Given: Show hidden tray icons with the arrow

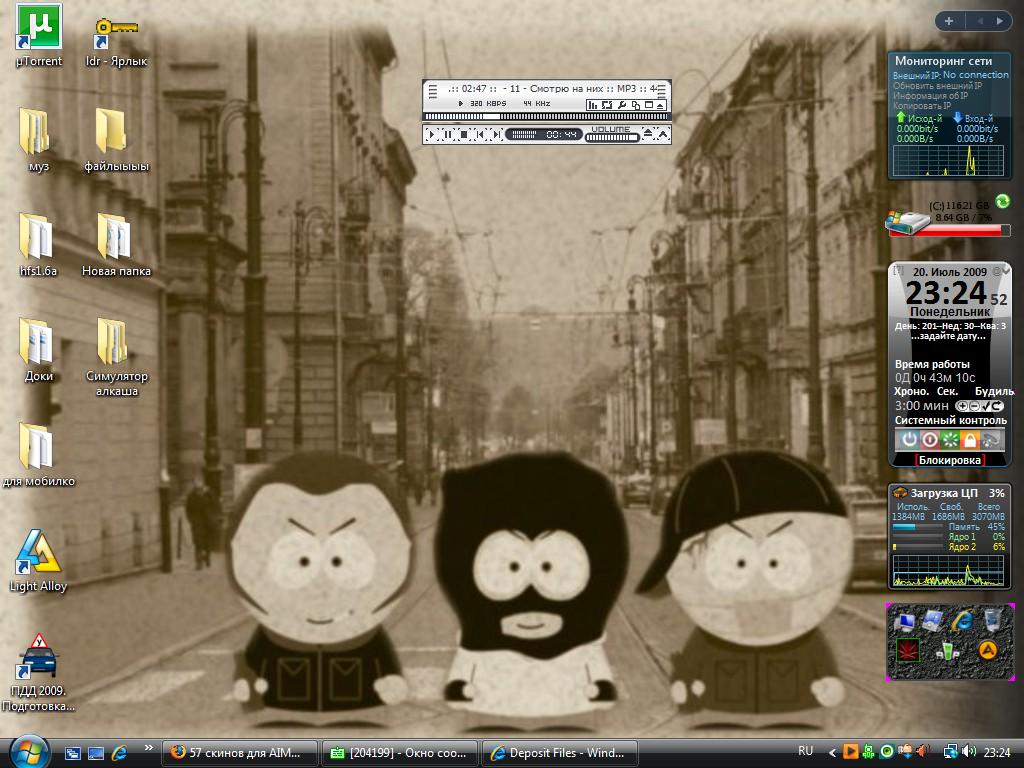Looking at the screenshot, I should pos(832,753).
